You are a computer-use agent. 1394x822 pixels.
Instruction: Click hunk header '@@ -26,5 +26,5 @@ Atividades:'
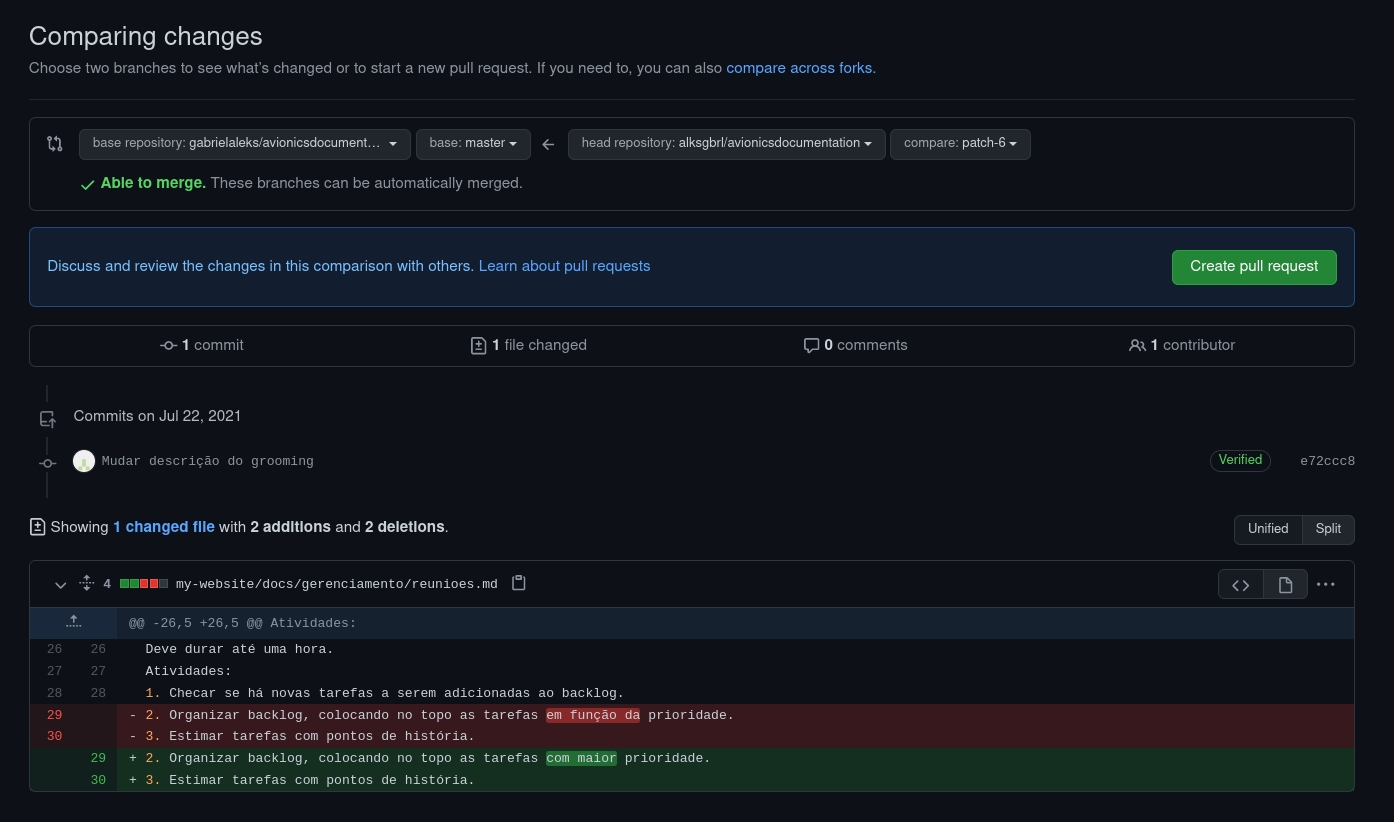(243, 623)
